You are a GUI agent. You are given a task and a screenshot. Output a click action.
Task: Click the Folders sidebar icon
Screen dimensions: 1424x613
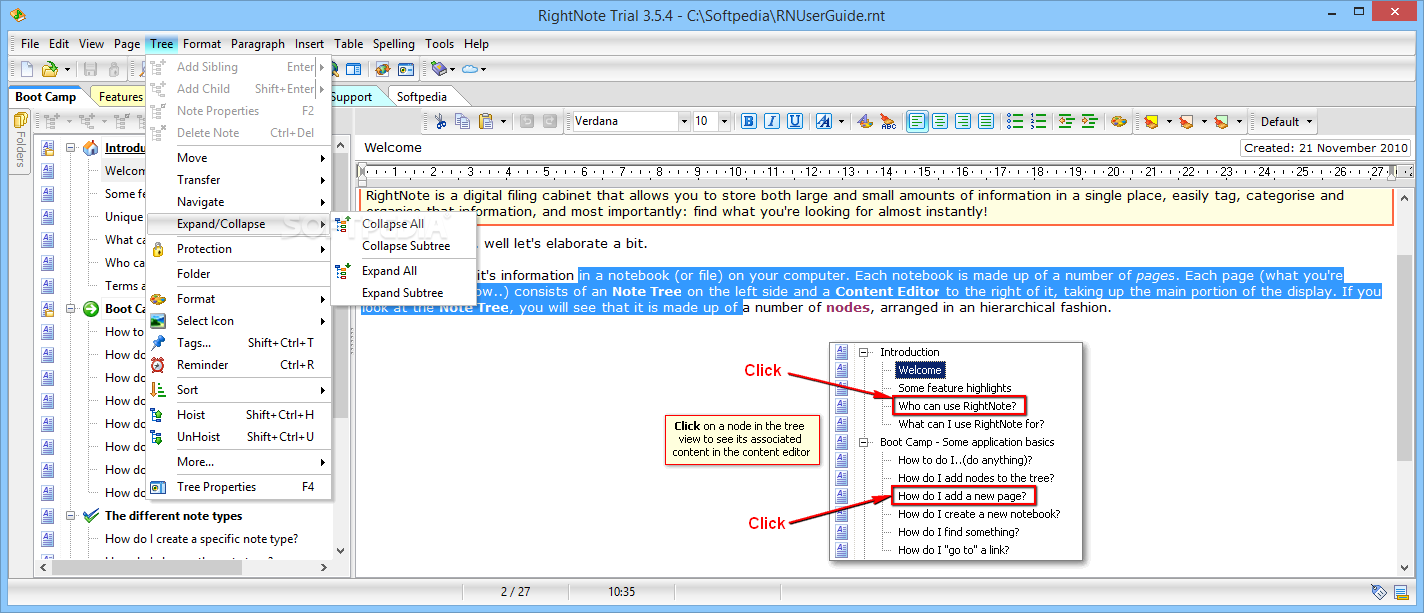point(20,120)
